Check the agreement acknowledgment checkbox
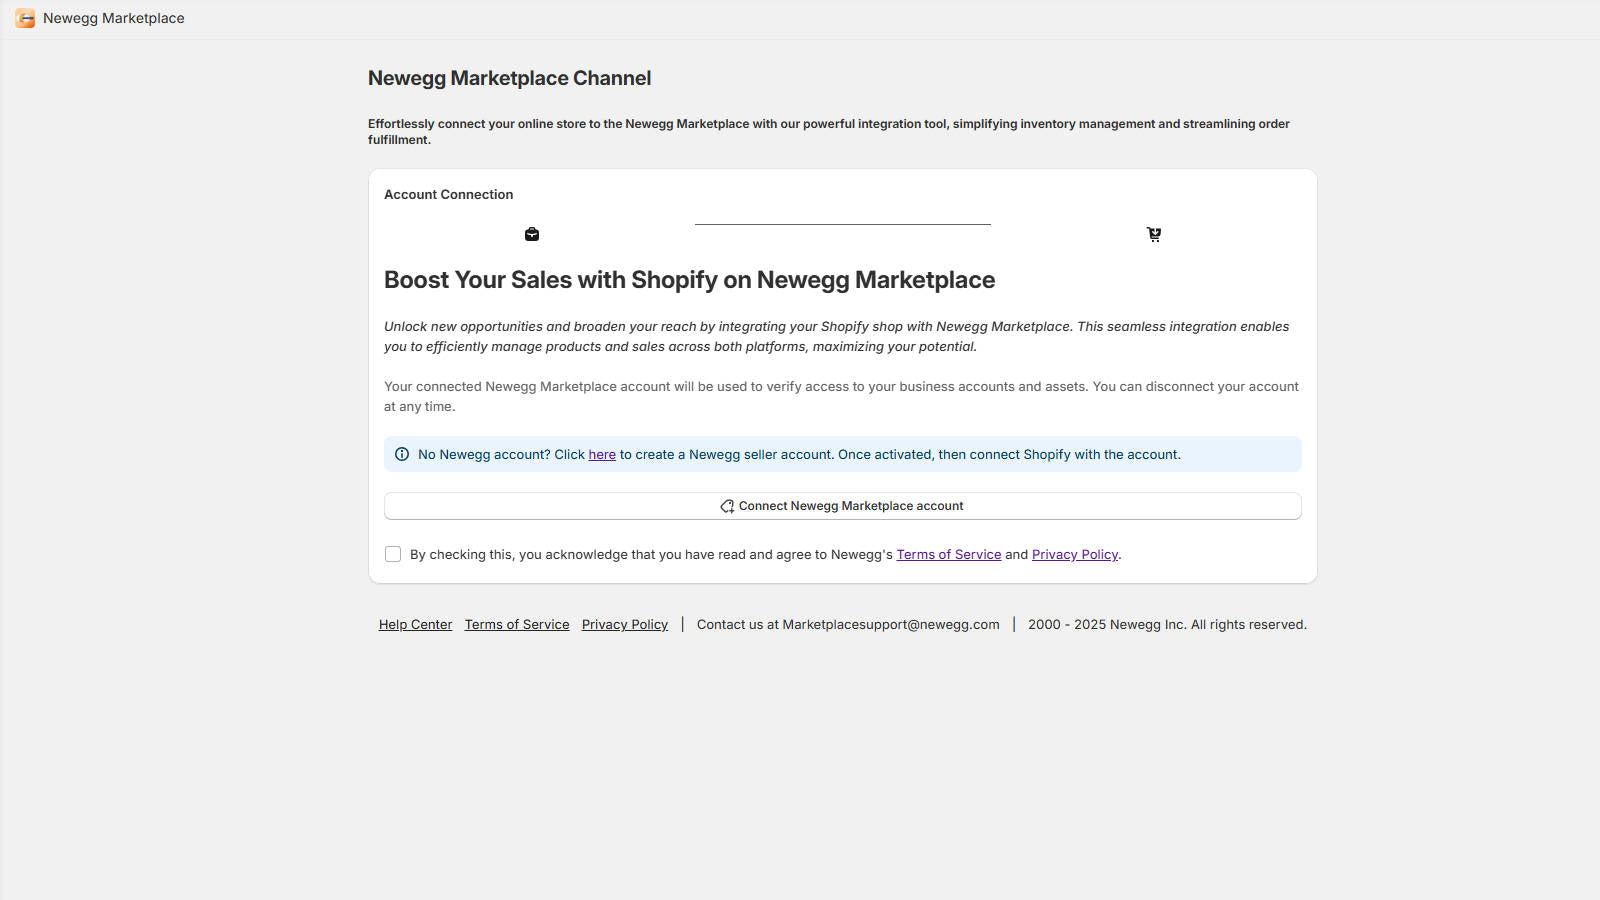 tap(393, 554)
